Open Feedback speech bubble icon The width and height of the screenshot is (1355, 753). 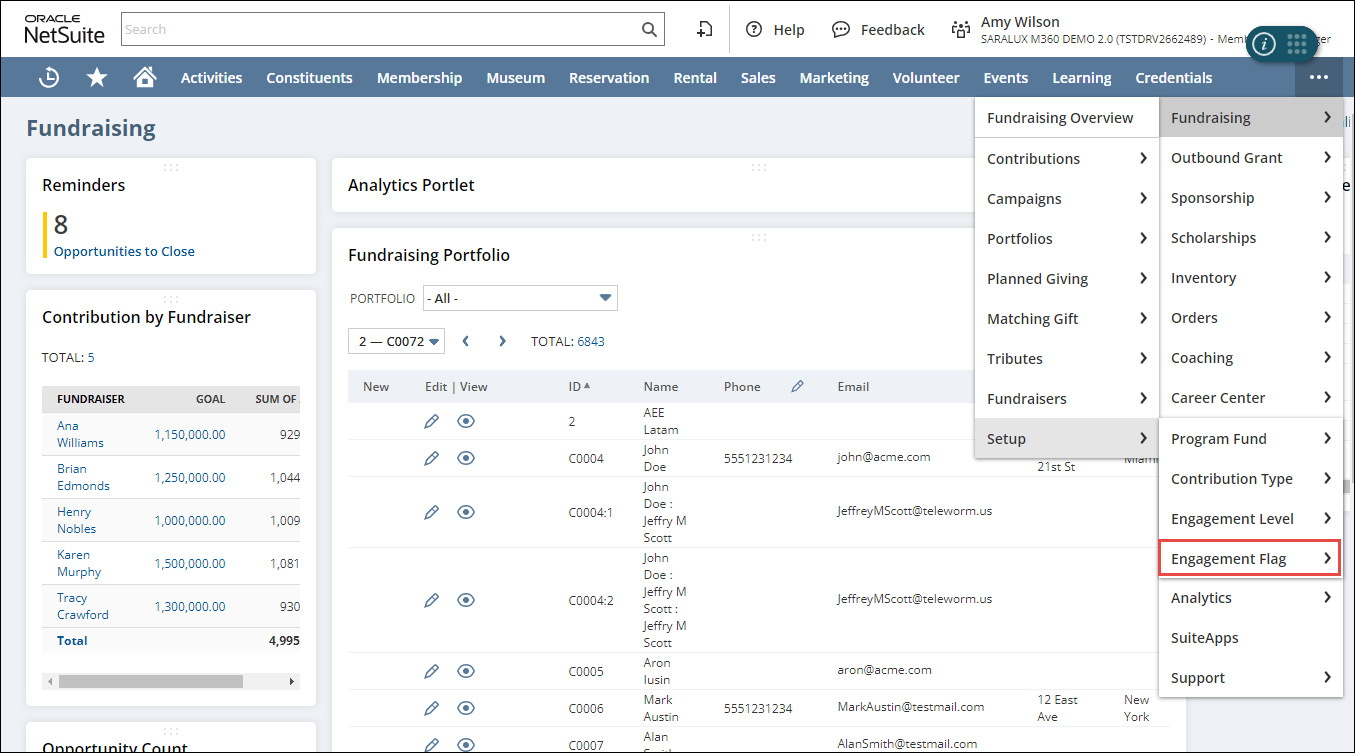pyautogui.click(x=841, y=29)
